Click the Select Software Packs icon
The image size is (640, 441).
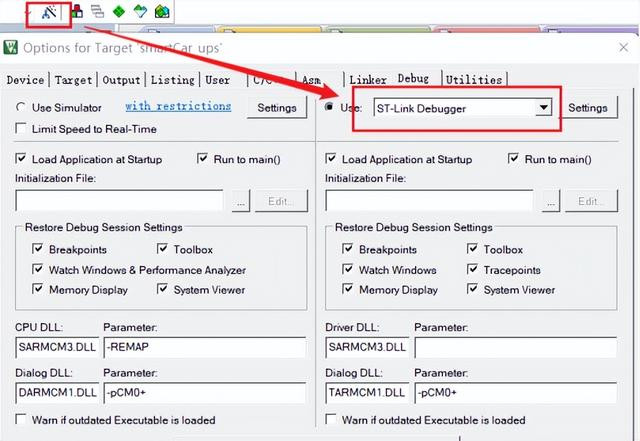coord(140,11)
